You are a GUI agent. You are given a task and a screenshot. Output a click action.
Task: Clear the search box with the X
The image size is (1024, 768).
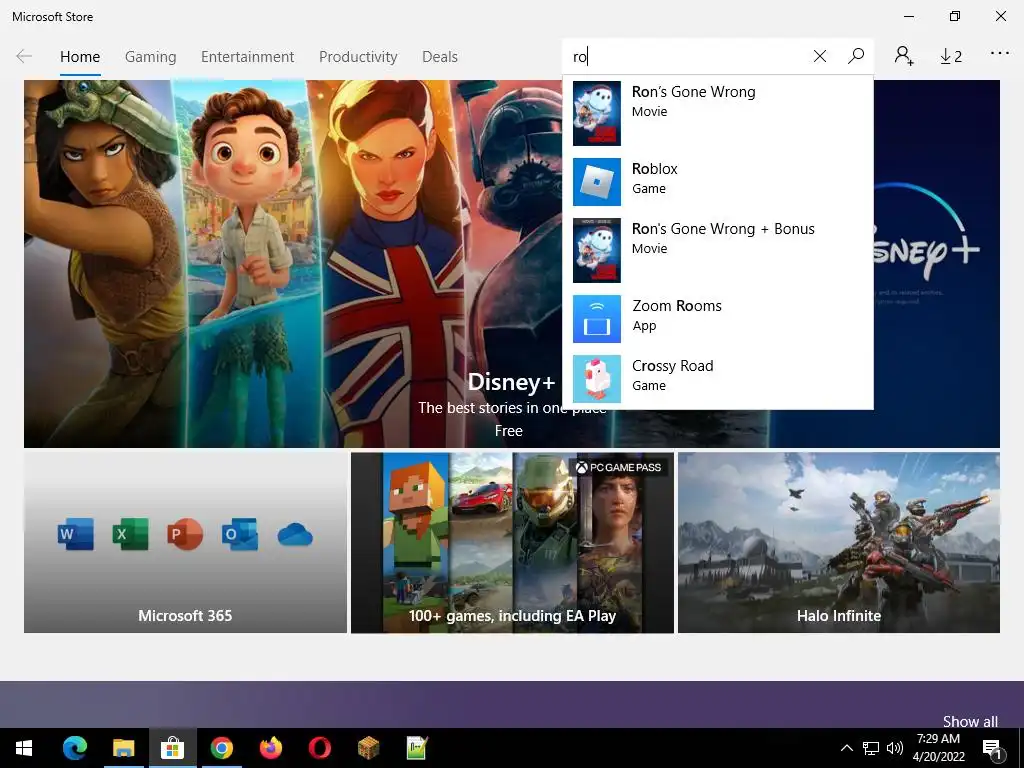point(820,56)
